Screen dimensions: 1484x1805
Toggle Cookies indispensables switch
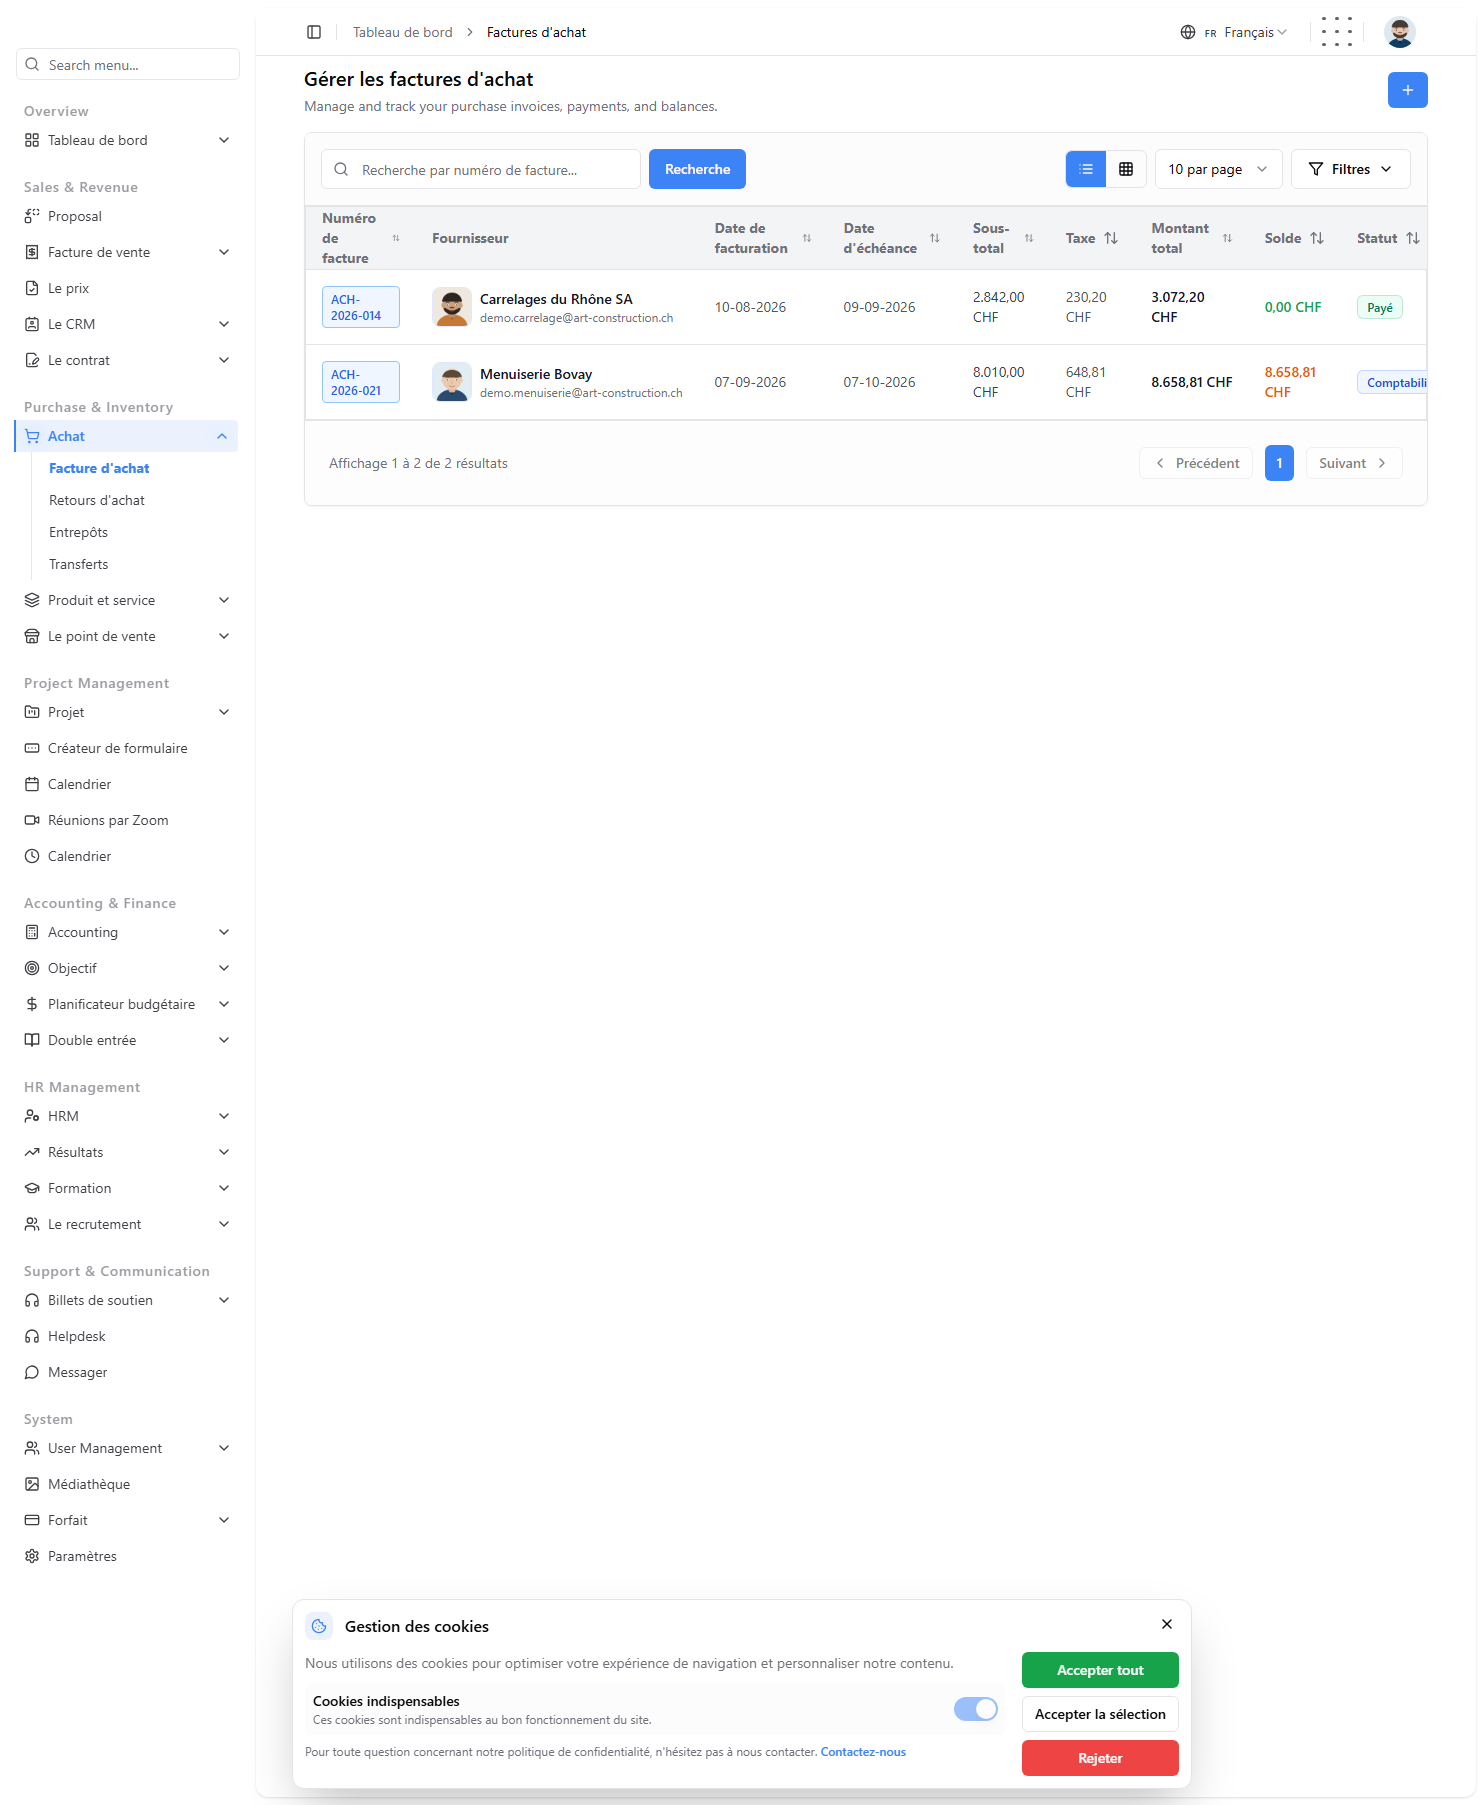click(x=976, y=1709)
